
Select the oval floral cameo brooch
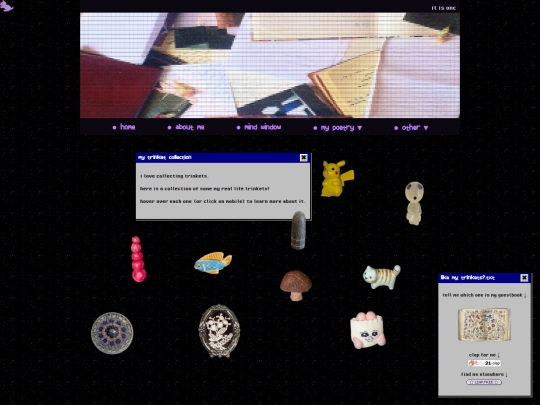pos(219,331)
